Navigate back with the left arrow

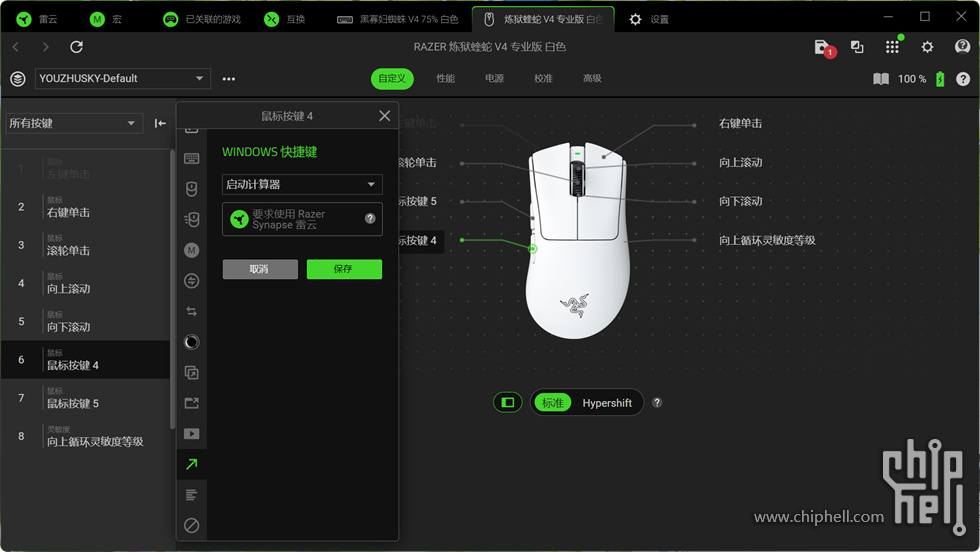(16, 47)
